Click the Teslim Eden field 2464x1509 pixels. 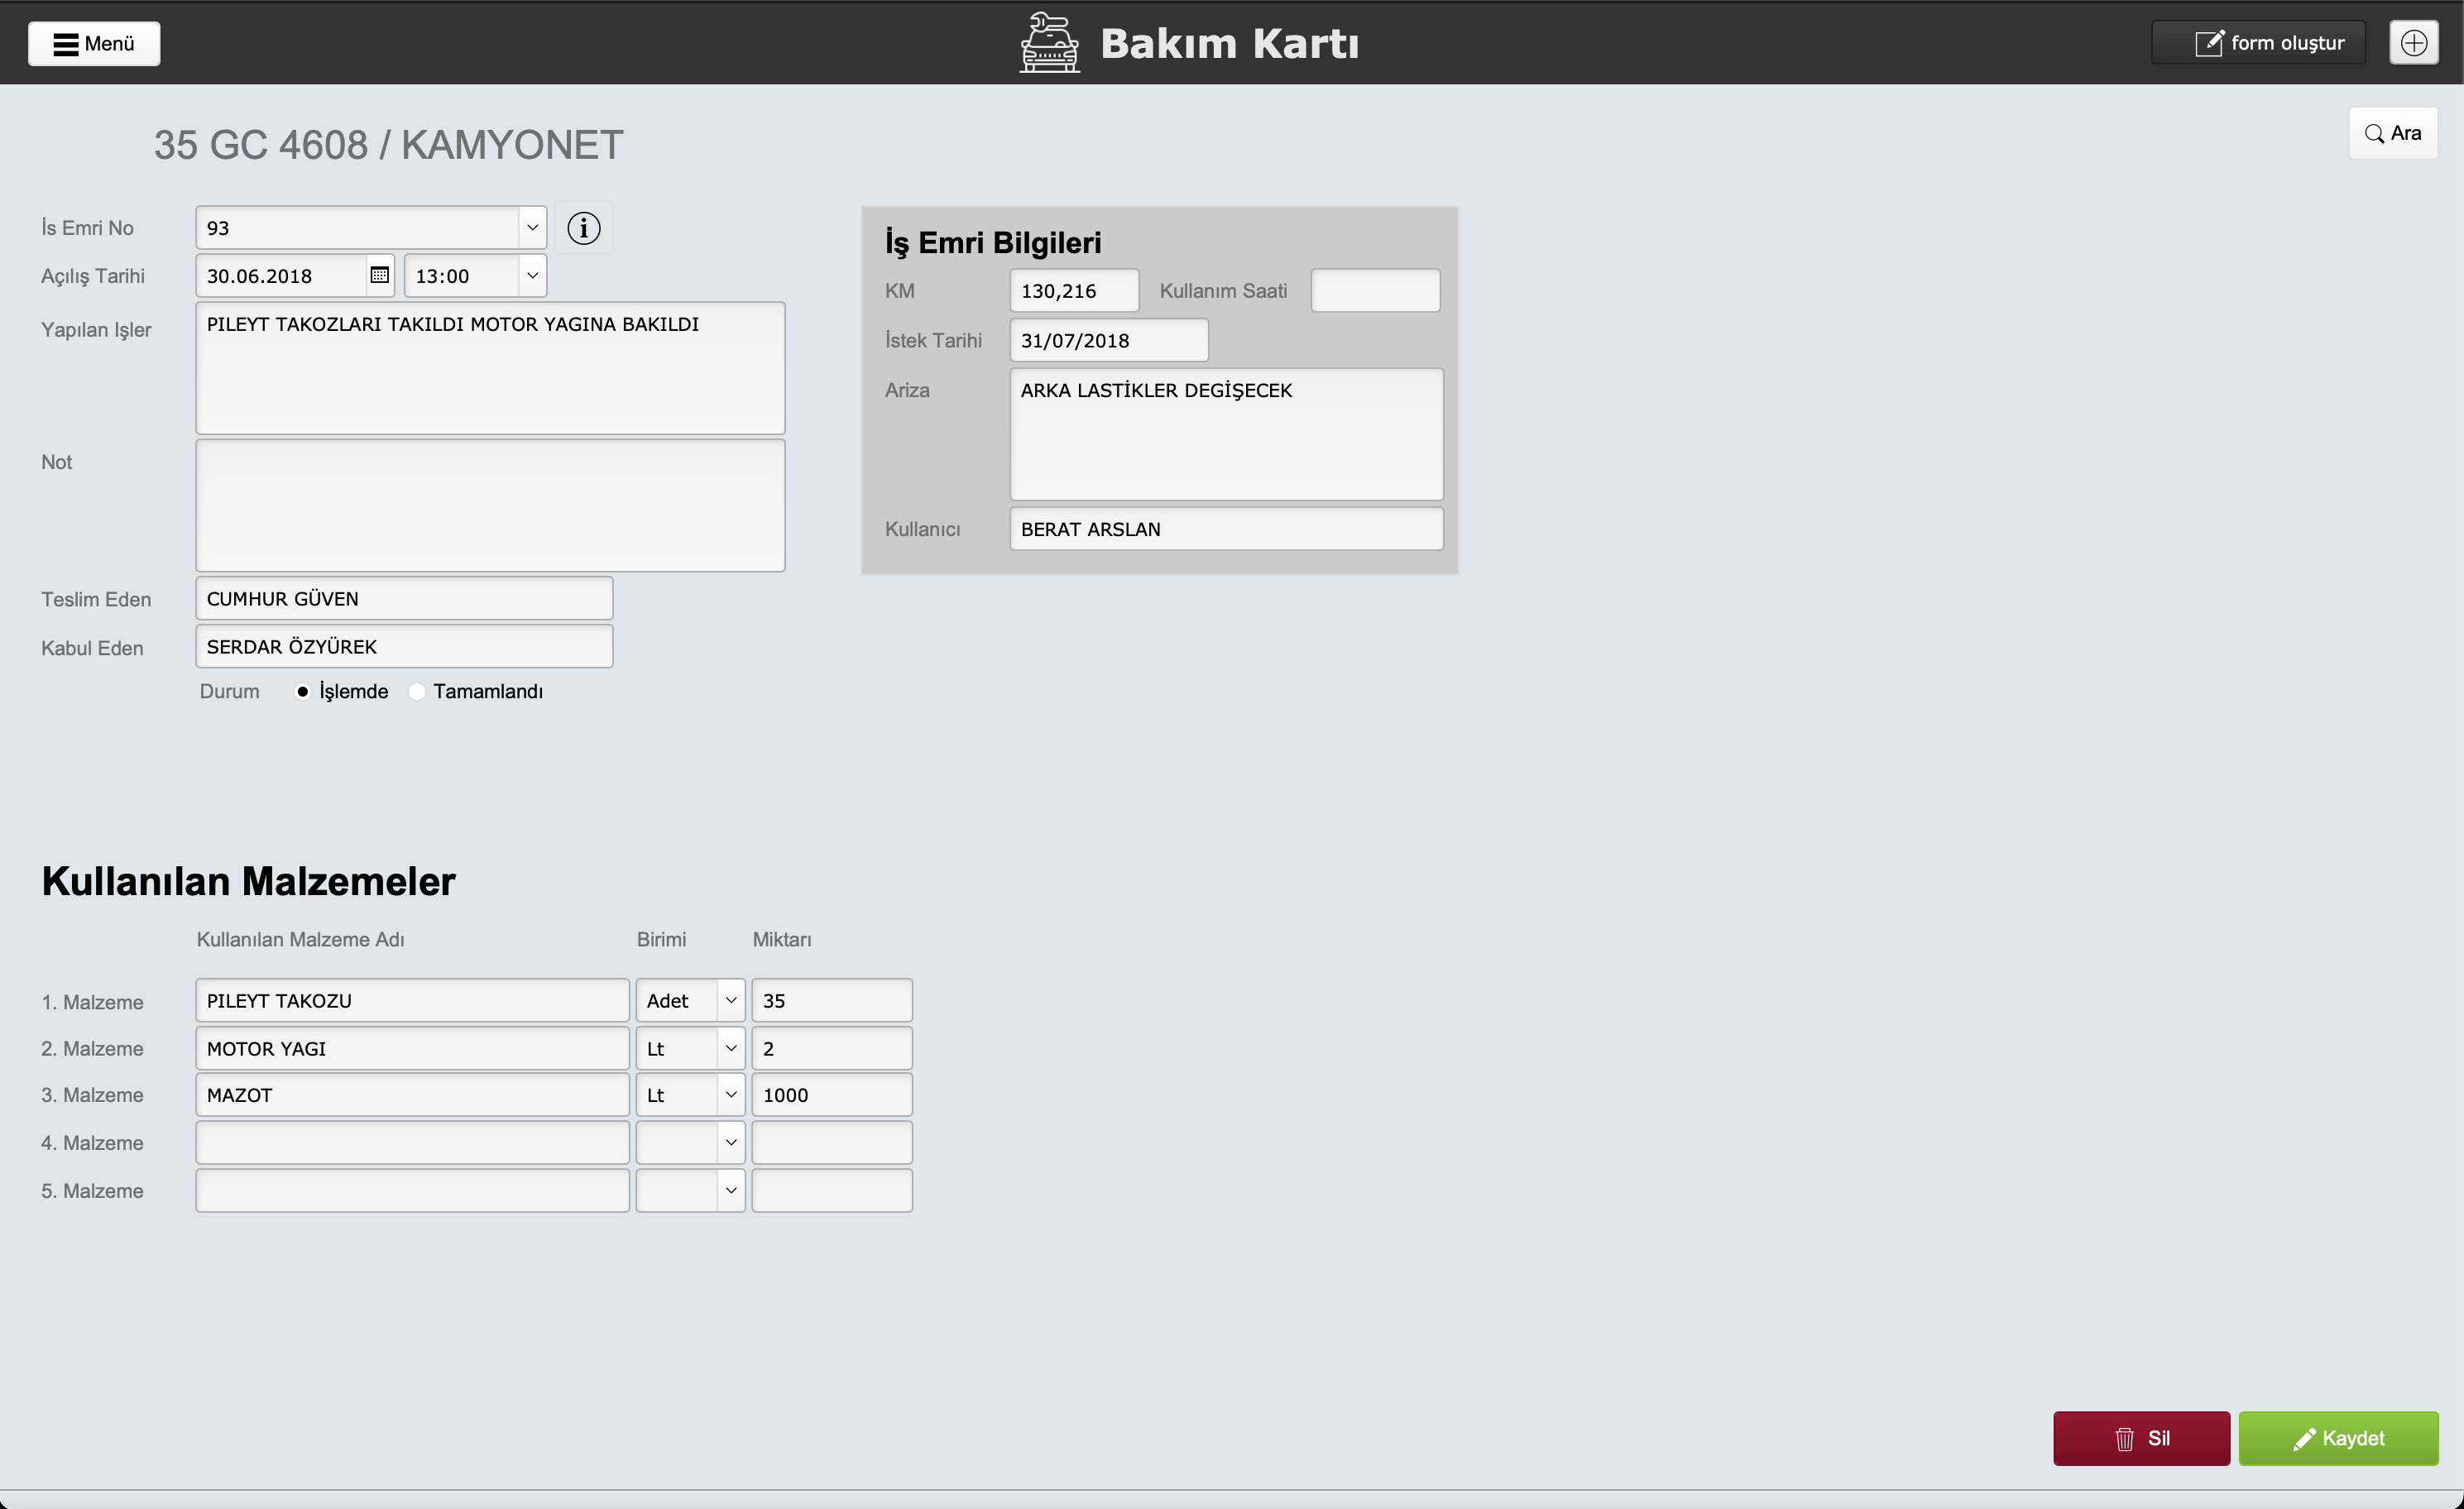click(x=404, y=598)
